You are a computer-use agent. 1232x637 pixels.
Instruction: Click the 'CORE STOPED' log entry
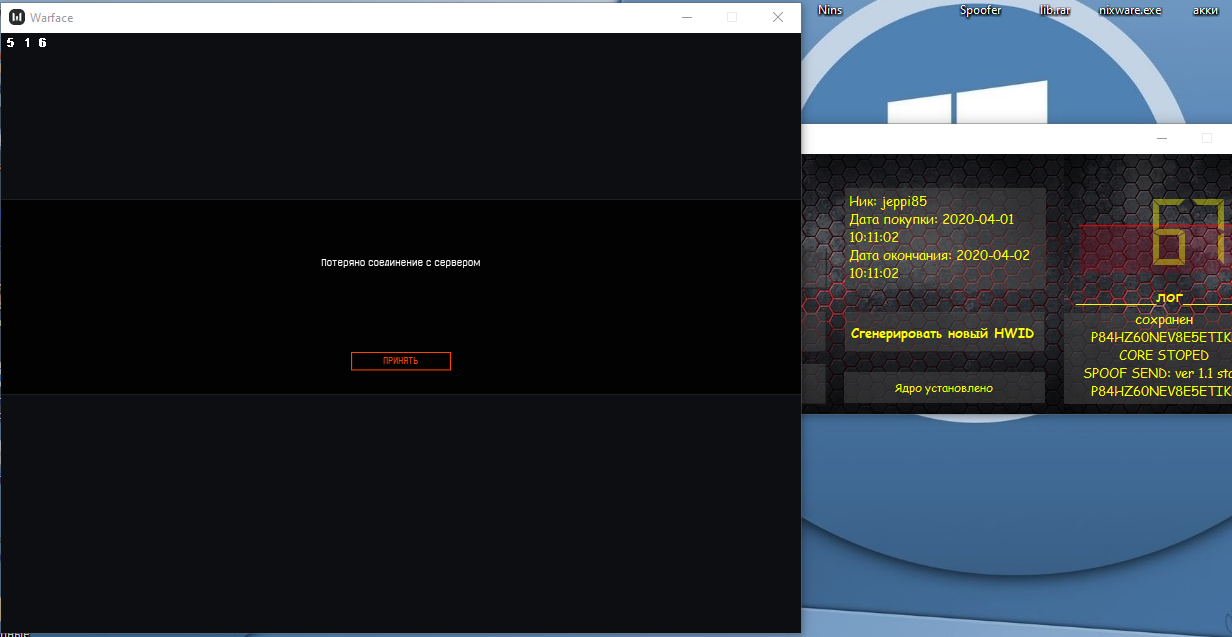[x=1163, y=355]
